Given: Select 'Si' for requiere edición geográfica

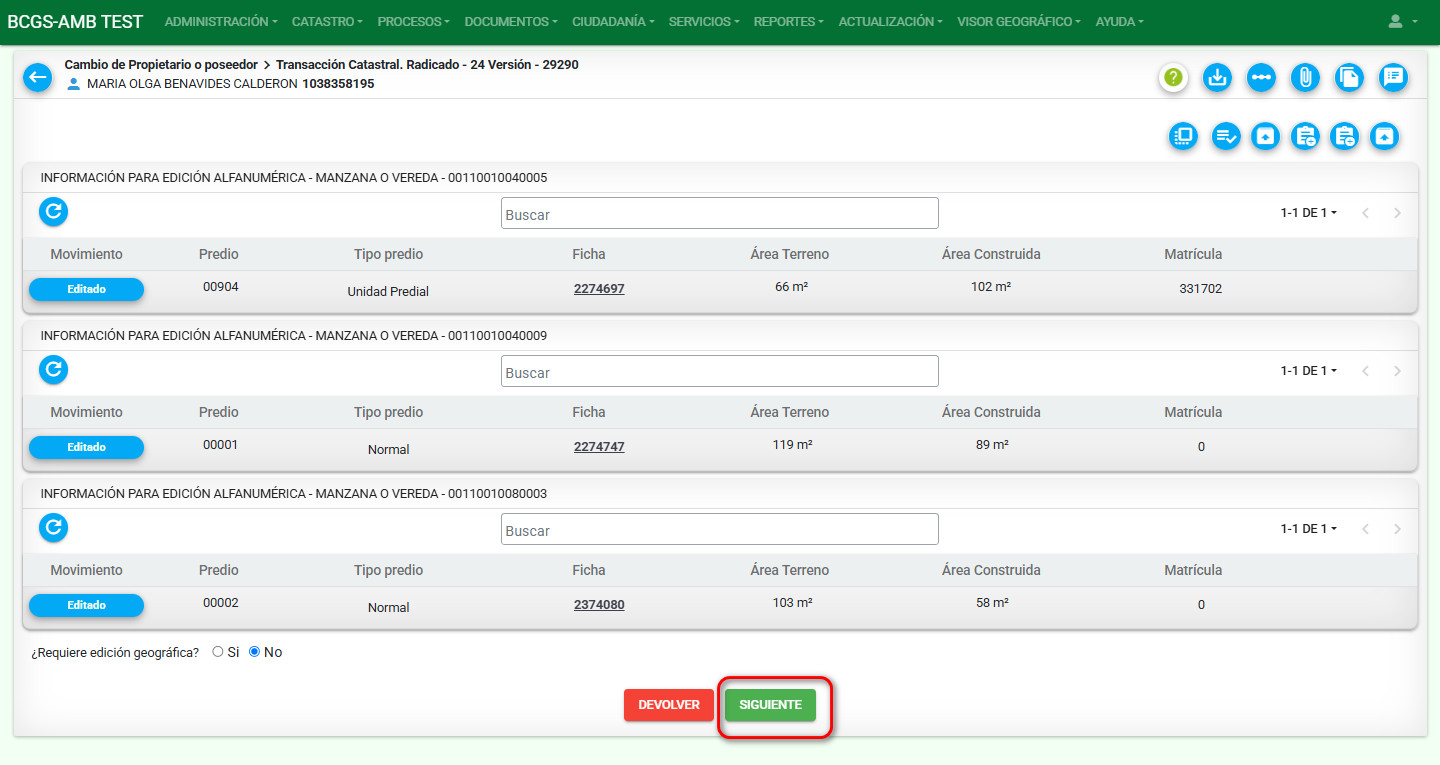Looking at the screenshot, I should (x=218, y=652).
